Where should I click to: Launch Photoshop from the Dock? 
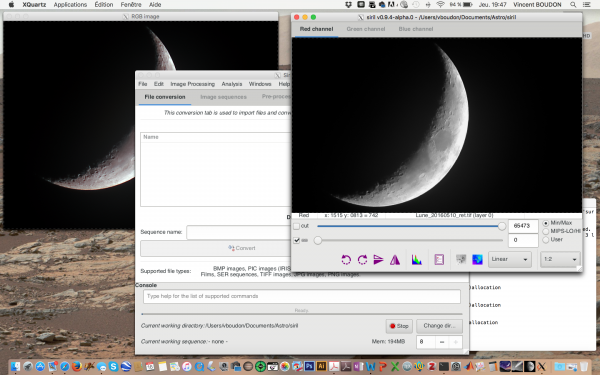click(x=309, y=366)
